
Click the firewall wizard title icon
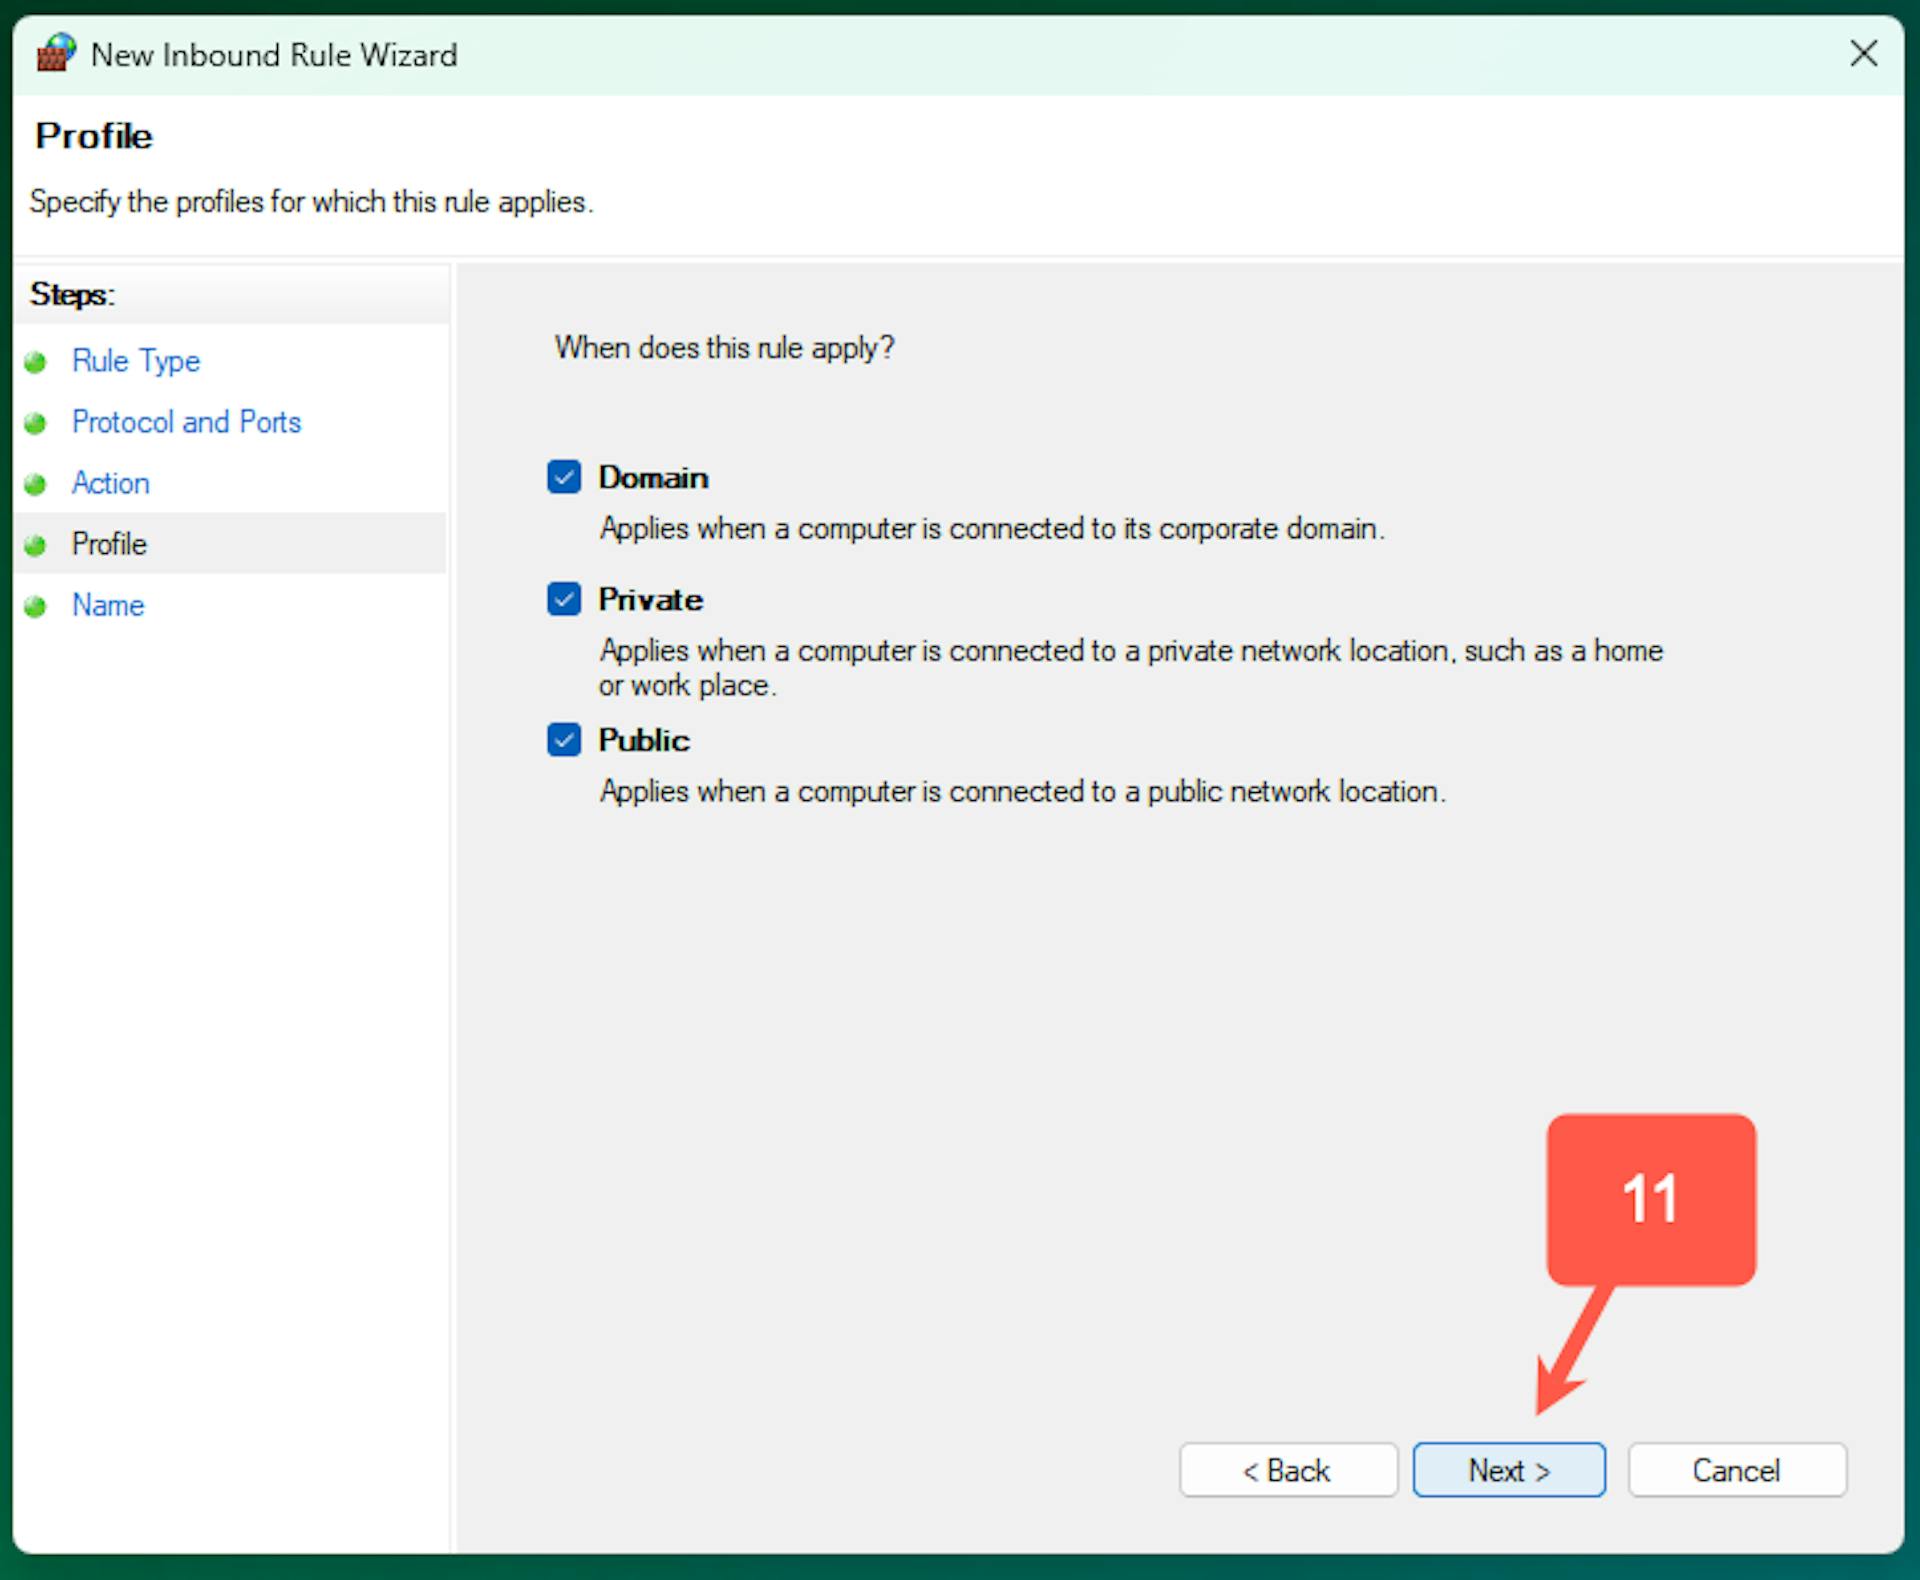point(56,53)
